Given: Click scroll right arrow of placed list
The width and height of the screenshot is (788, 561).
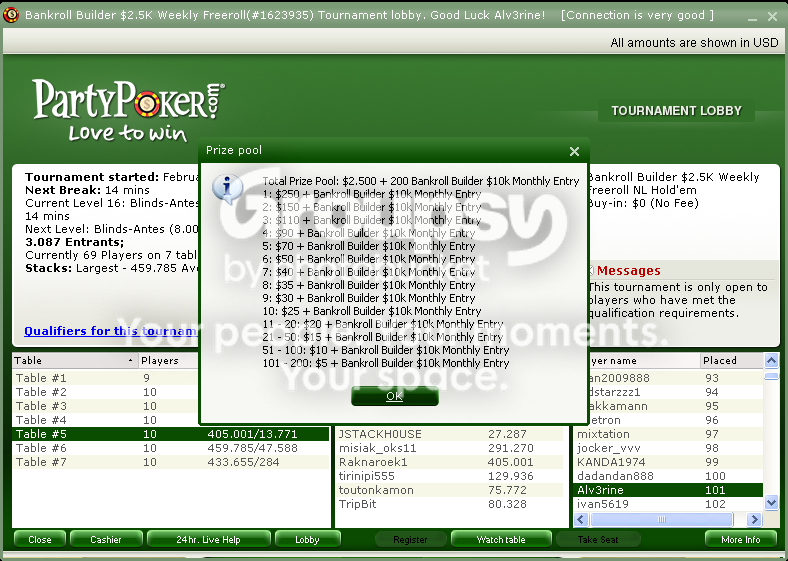Looking at the screenshot, I should pyautogui.click(x=754, y=519).
